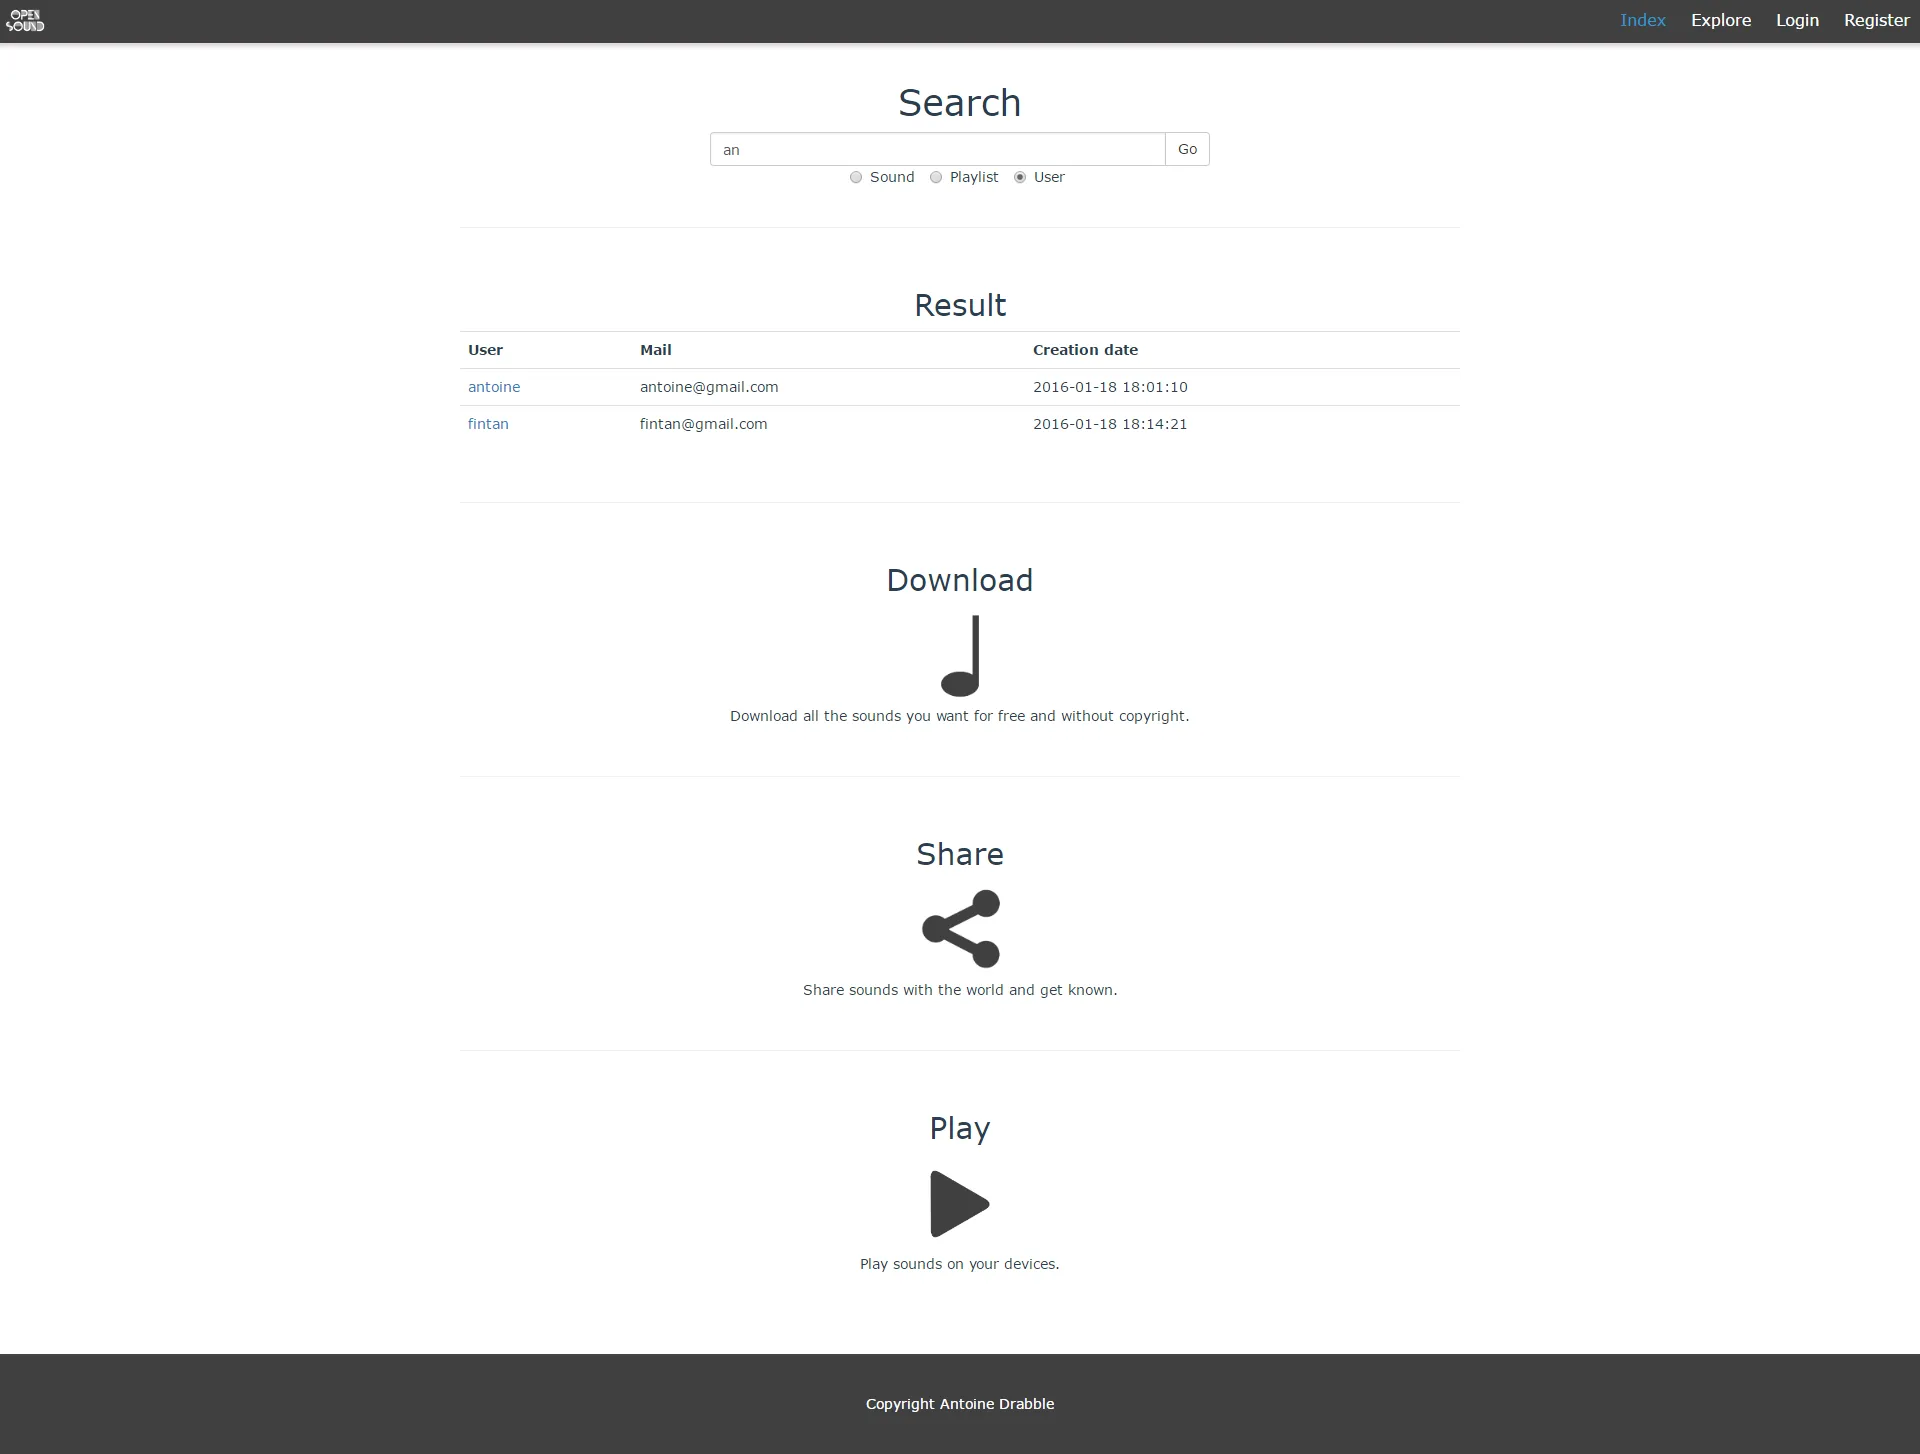1920x1454 pixels.
Task: Focus the search input containing 'an'
Action: (937, 149)
